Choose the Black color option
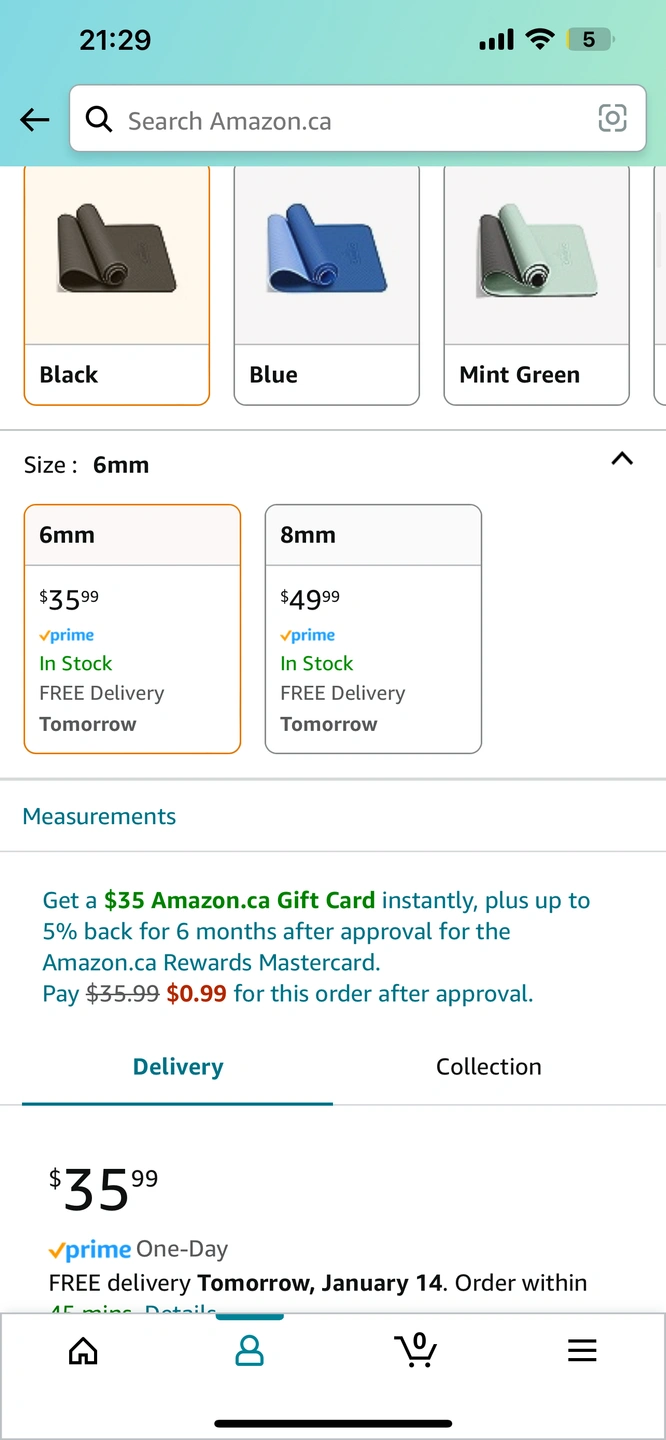Screen dimensions: 666x1440 pyautogui.click(x=117, y=285)
